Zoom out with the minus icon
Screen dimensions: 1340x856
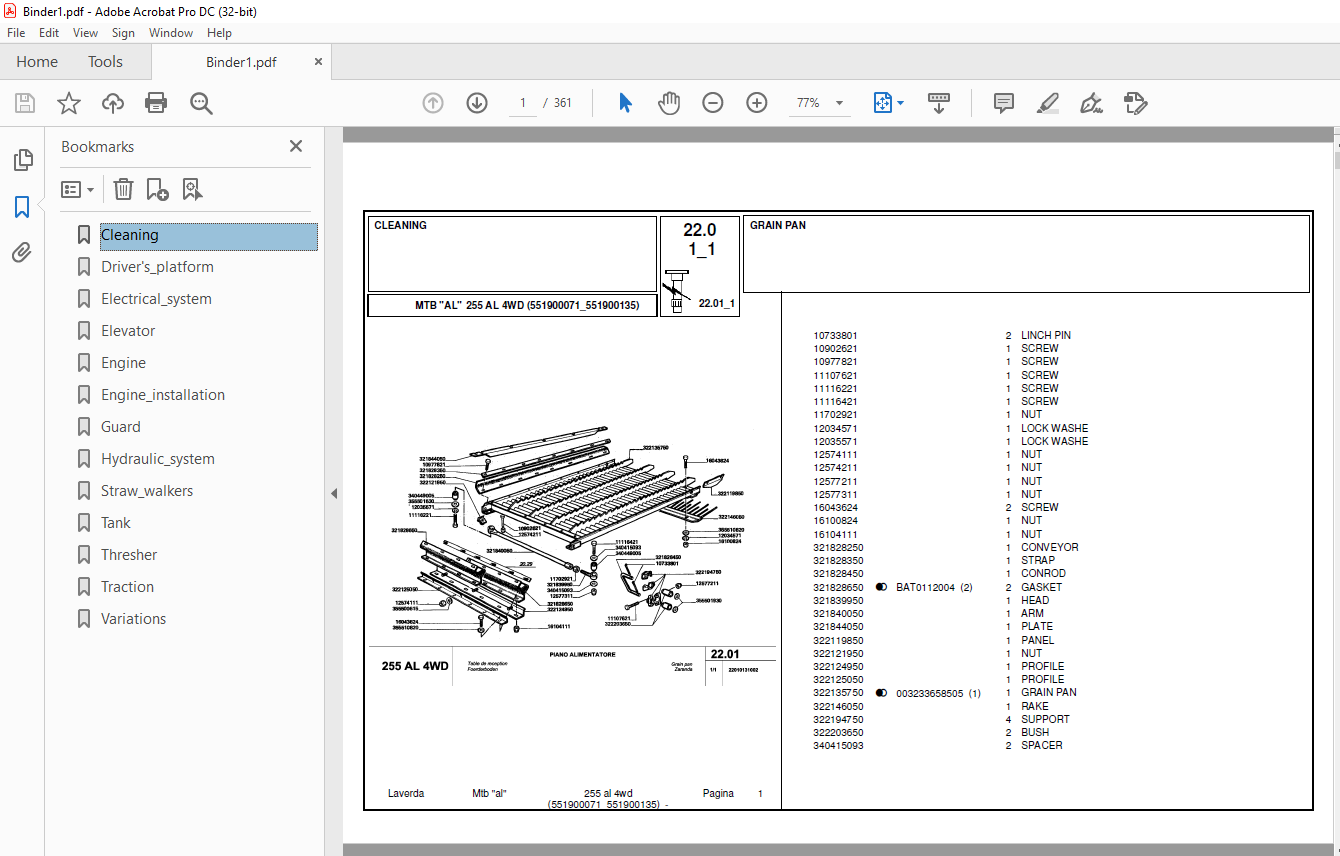[713, 103]
